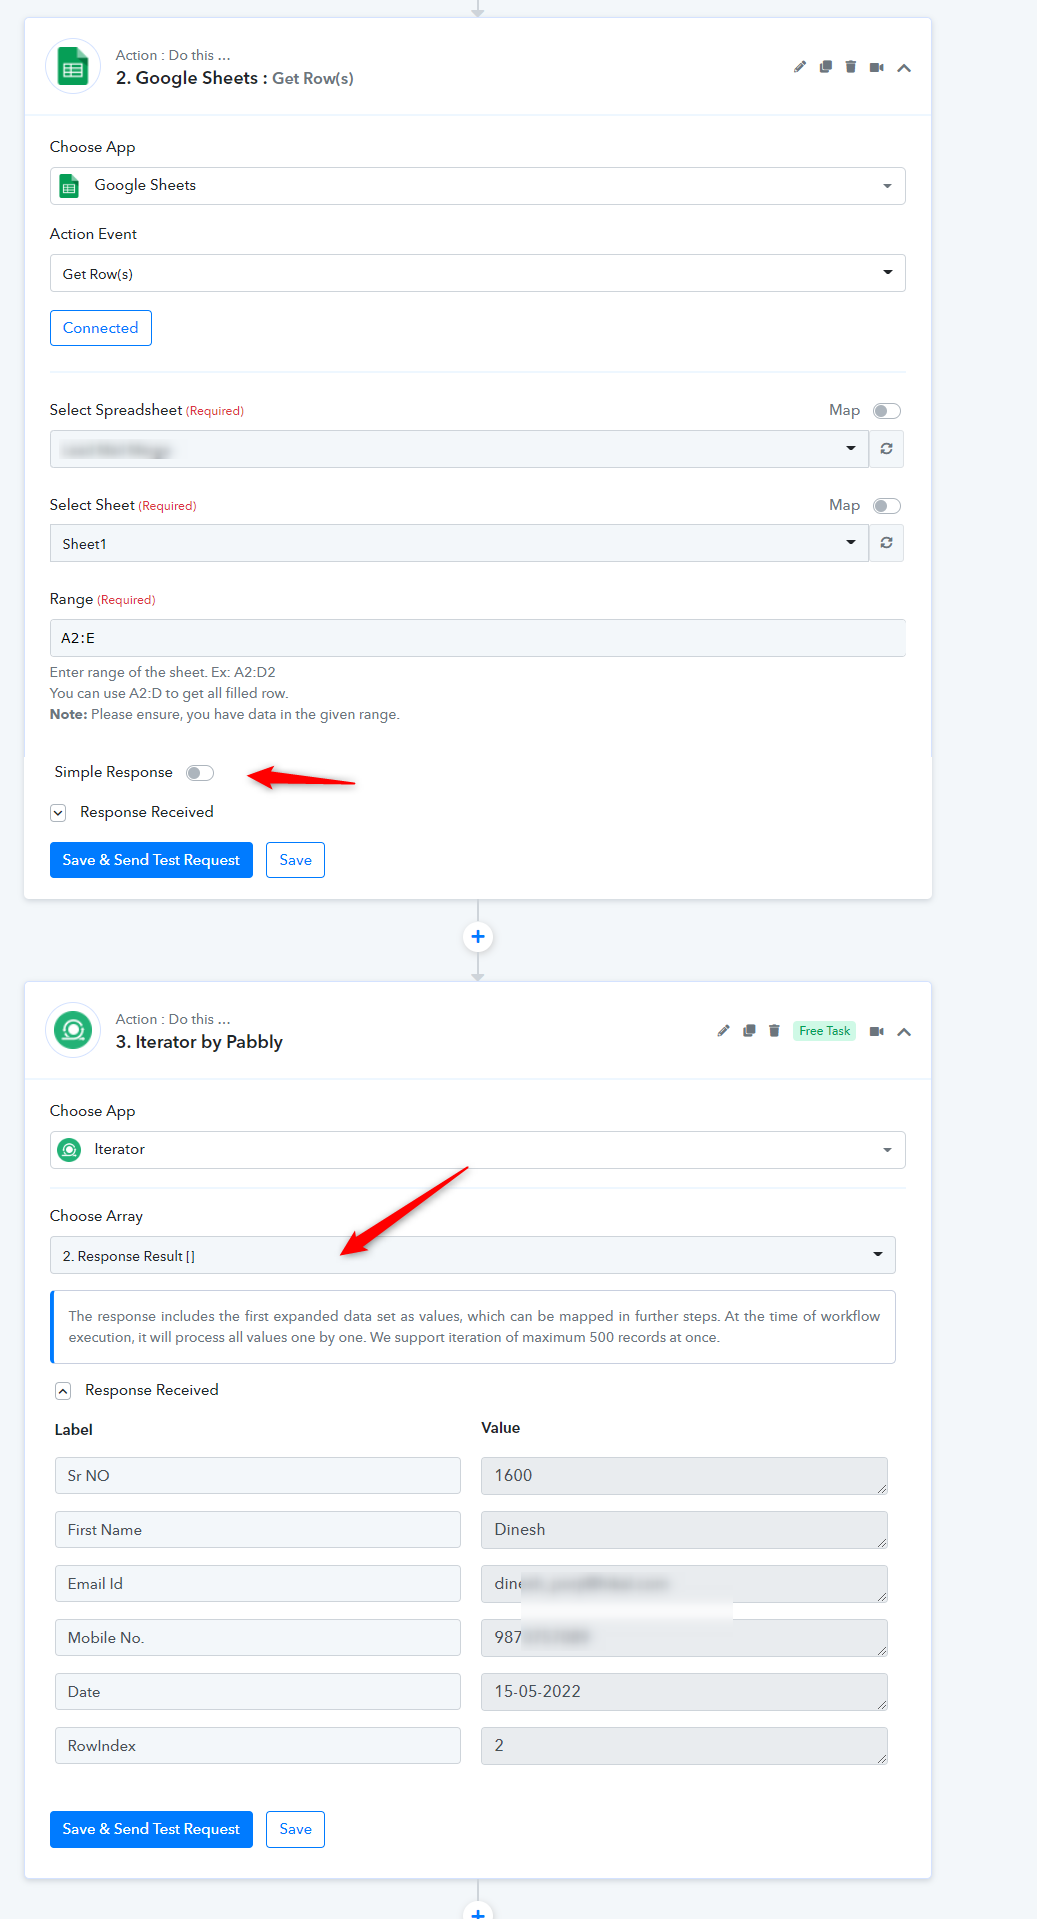Click the Mobile No. value field
The image size is (1037, 1919).
click(684, 1638)
